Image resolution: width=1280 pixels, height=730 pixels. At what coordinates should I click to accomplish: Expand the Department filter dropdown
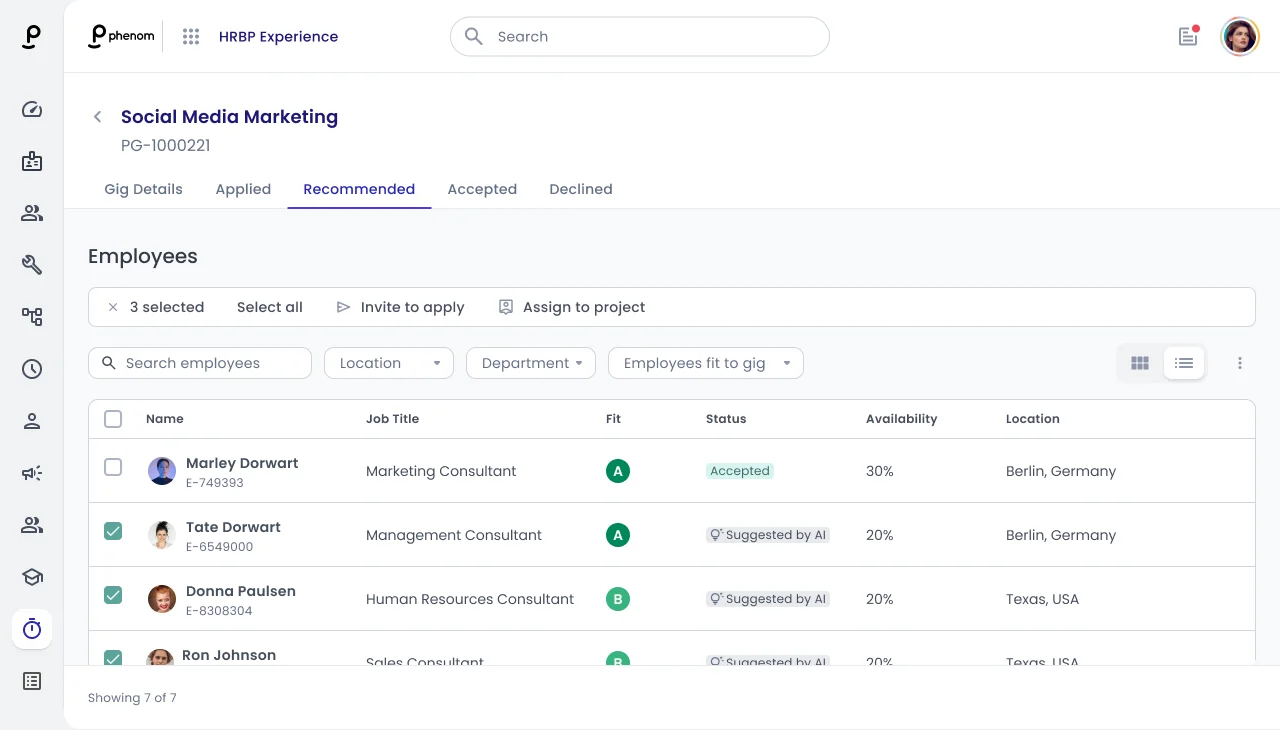(531, 363)
